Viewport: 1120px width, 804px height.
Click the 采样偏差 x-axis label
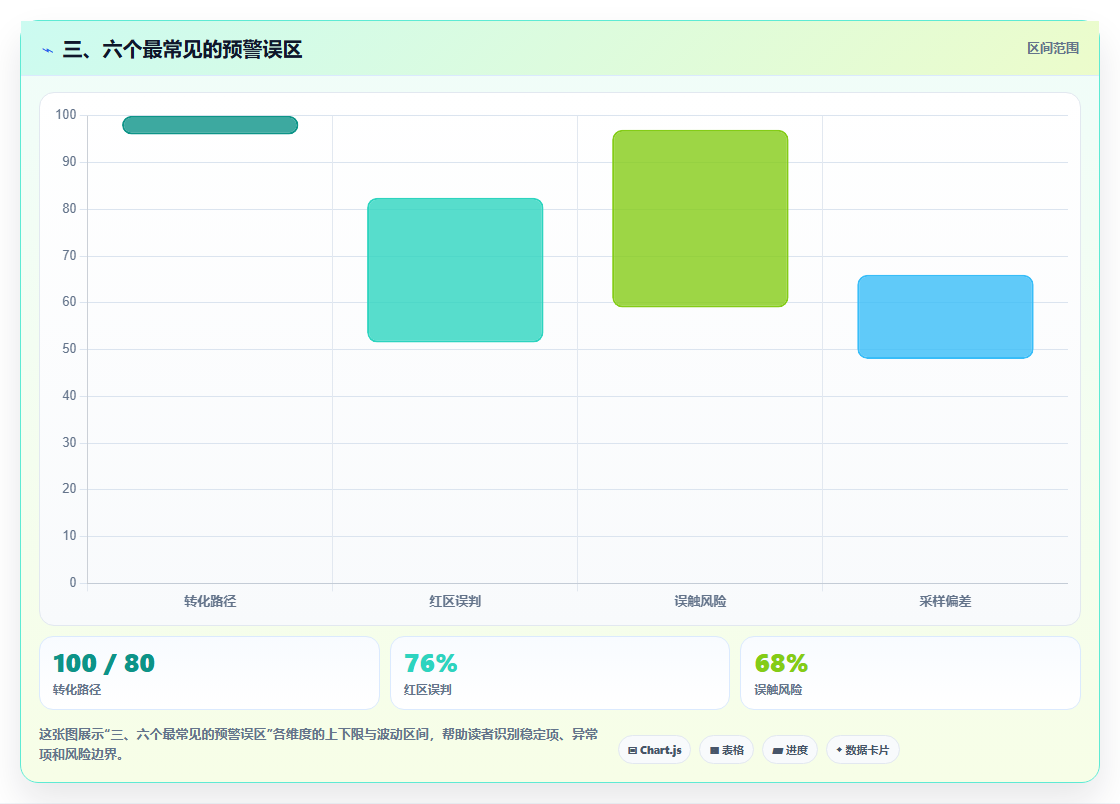point(945,601)
